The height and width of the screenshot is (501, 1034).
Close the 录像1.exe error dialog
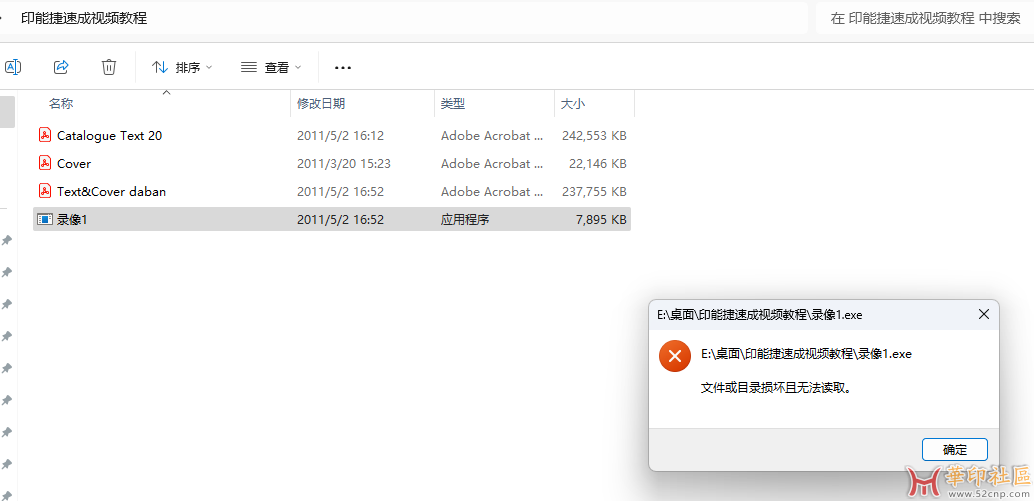tap(983, 314)
